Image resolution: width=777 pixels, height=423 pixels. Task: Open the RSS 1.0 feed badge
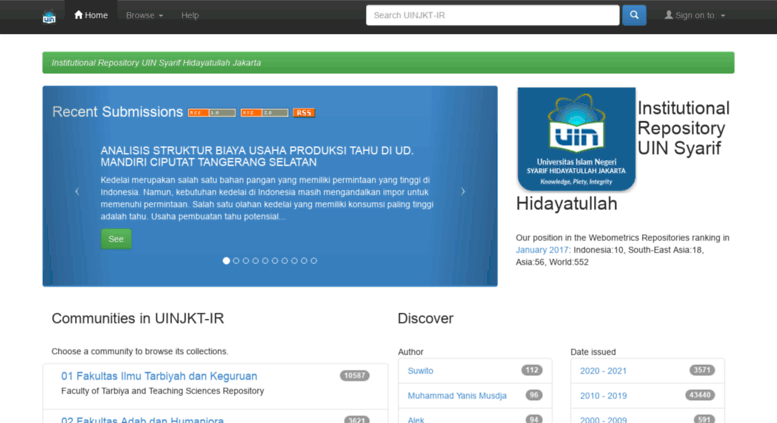tap(212, 113)
